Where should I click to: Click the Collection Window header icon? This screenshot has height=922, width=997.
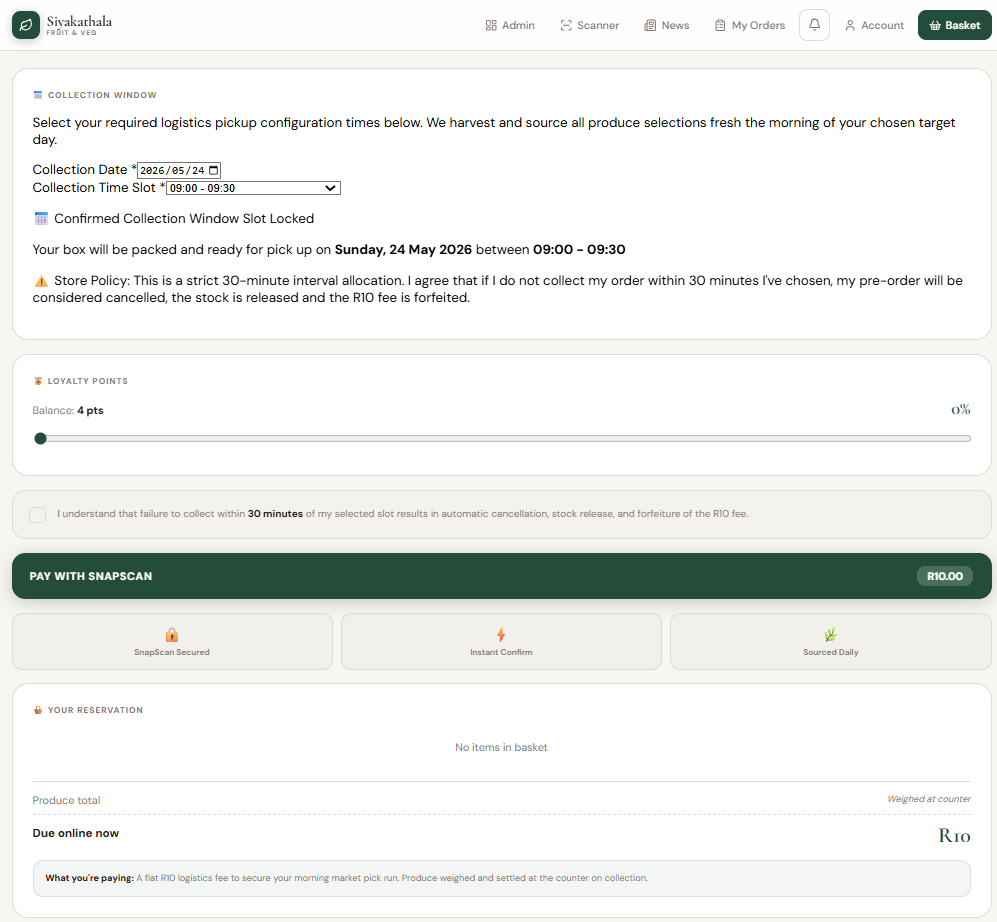point(38,95)
